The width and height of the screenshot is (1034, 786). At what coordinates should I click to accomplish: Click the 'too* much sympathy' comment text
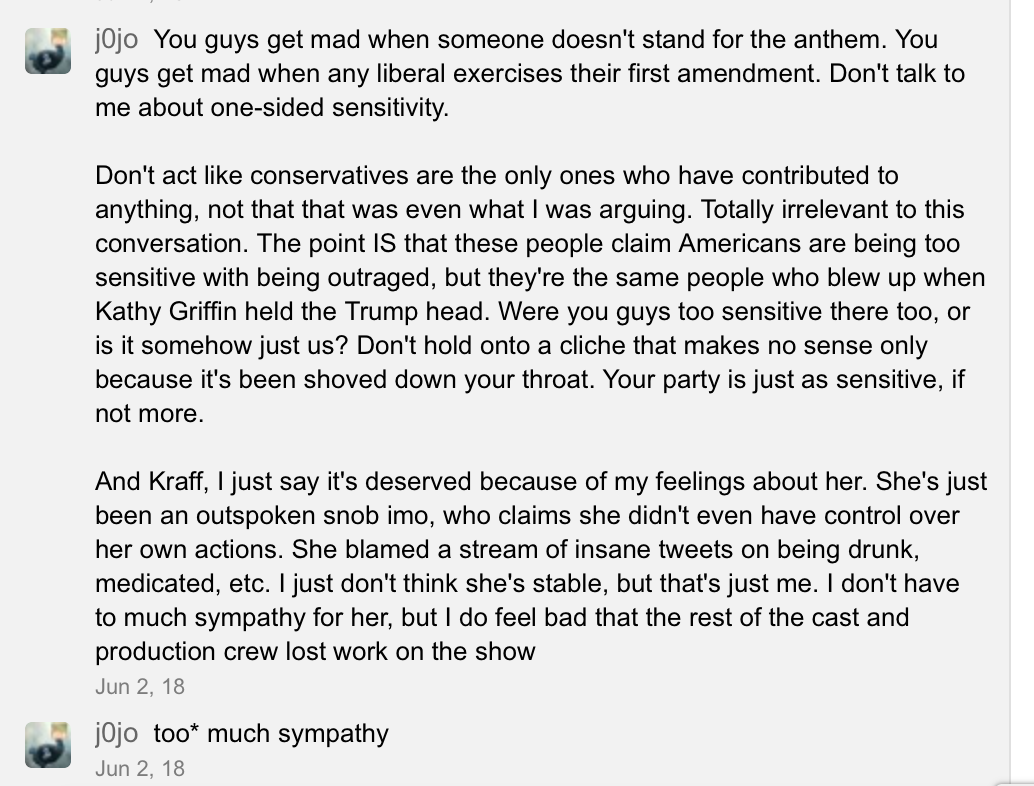[x=271, y=733]
